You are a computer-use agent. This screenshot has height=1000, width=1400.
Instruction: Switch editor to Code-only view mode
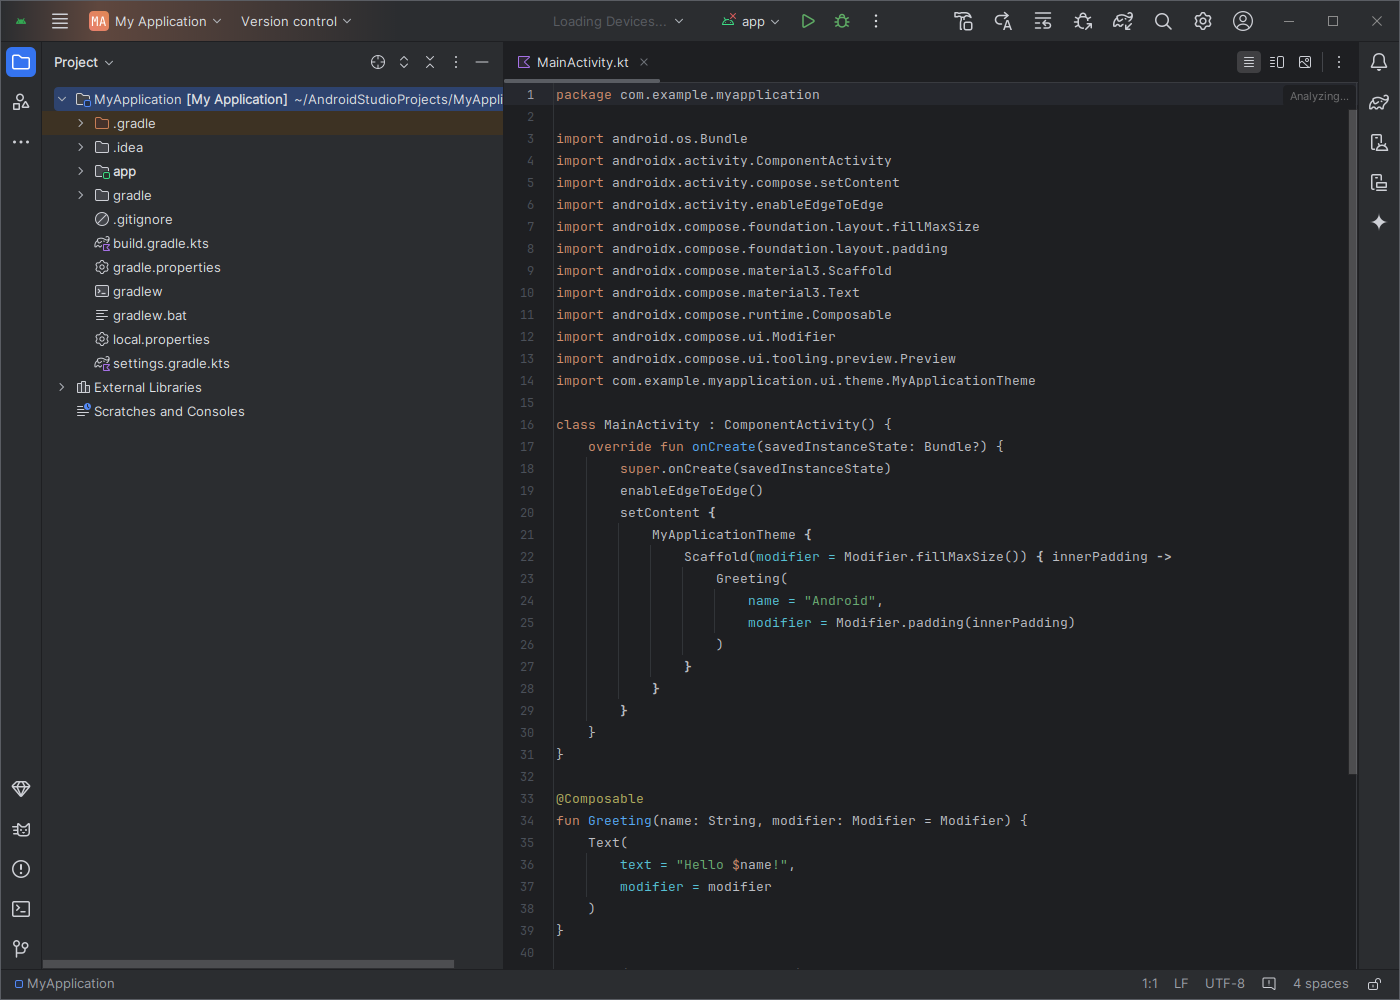[1249, 62]
